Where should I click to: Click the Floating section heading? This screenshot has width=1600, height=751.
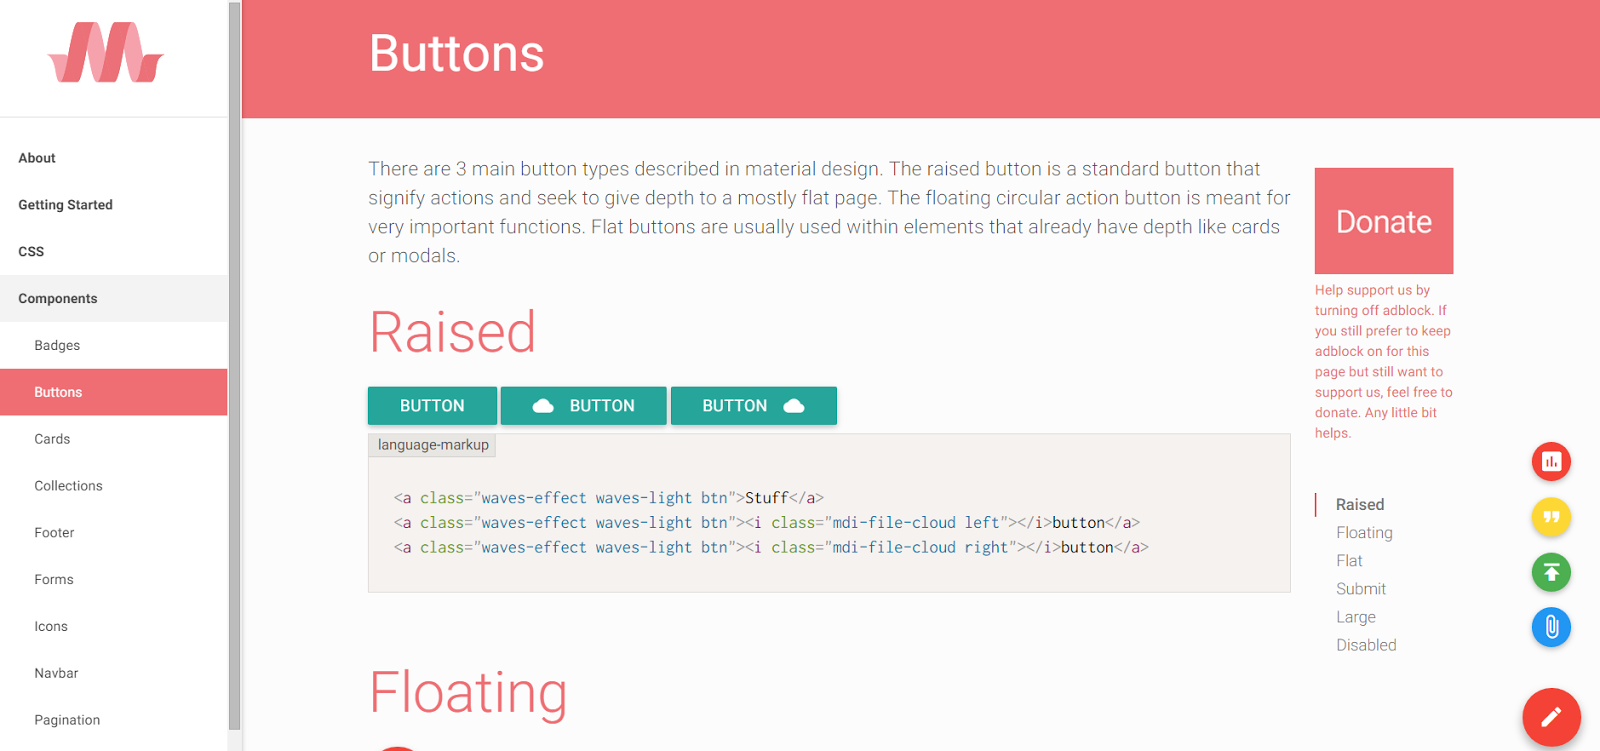pyautogui.click(x=468, y=692)
